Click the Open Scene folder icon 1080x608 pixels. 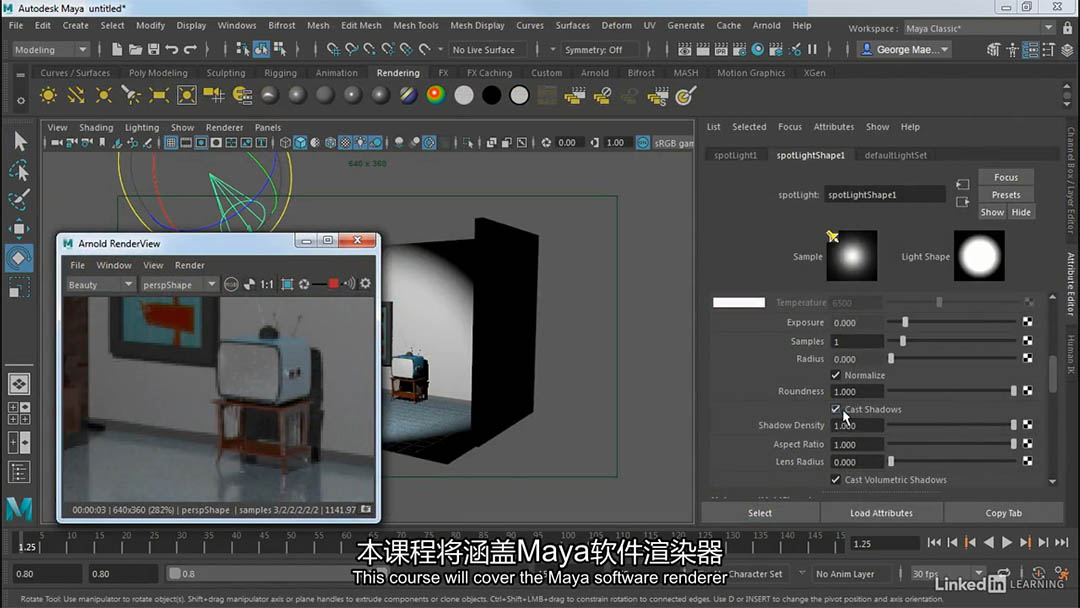click(135, 50)
